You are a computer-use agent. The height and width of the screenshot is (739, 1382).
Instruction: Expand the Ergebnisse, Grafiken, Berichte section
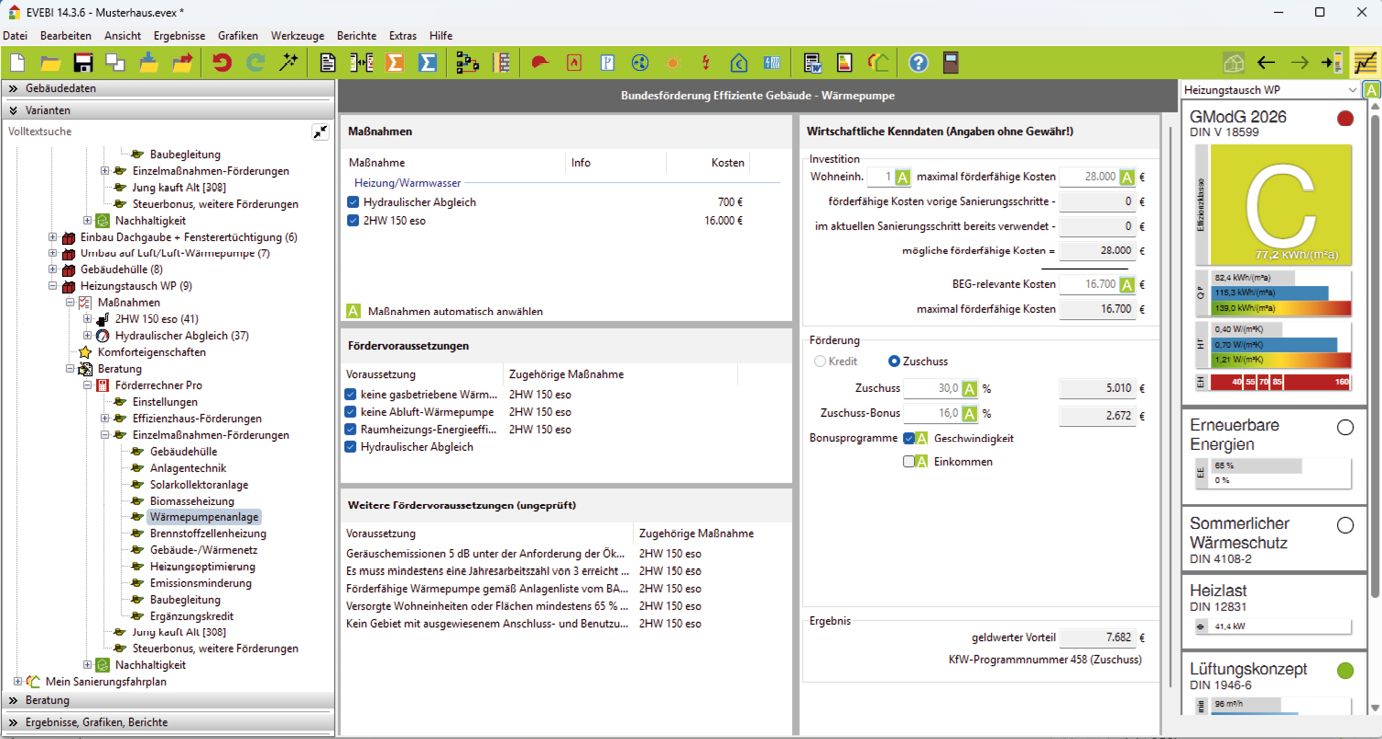coord(168,722)
